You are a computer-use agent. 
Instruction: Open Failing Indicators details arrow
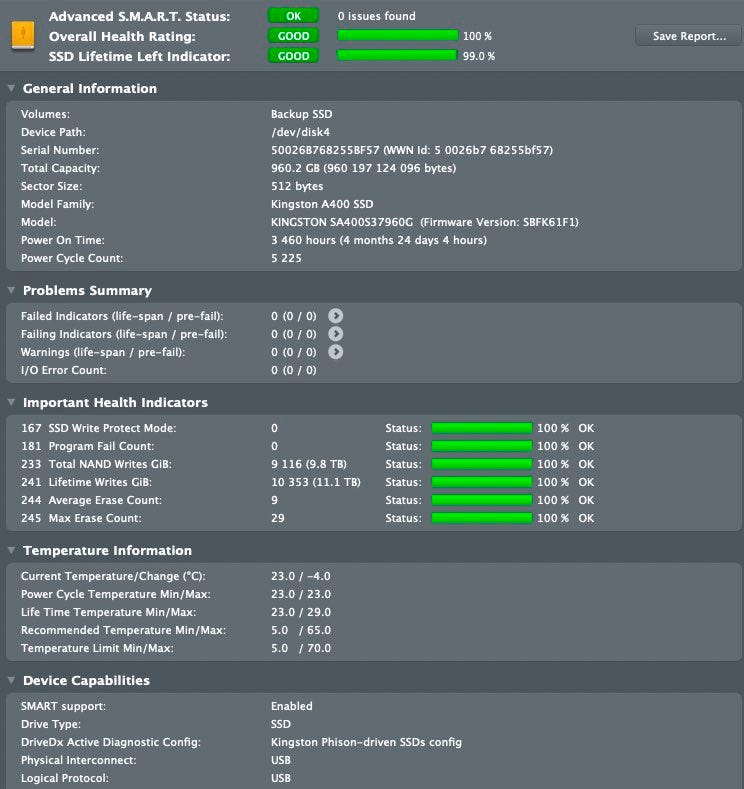(x=336, y=334)
